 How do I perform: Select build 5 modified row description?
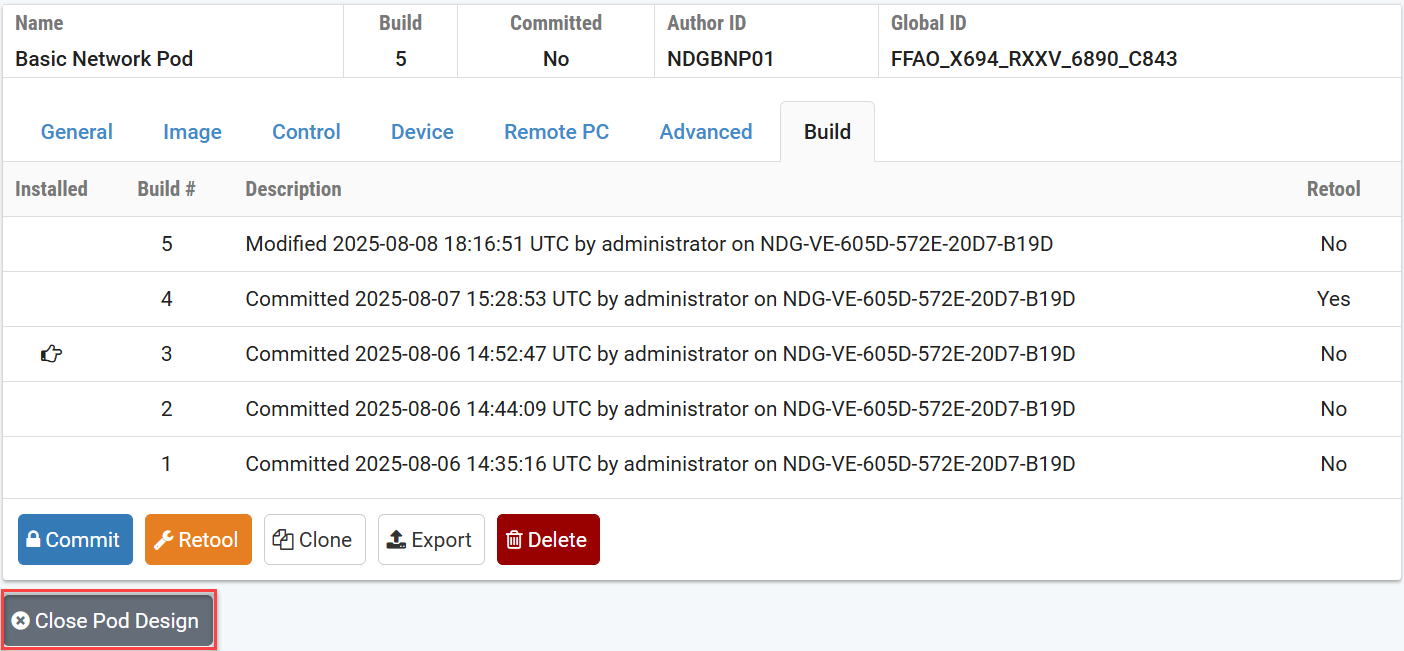tap(649, 244)
